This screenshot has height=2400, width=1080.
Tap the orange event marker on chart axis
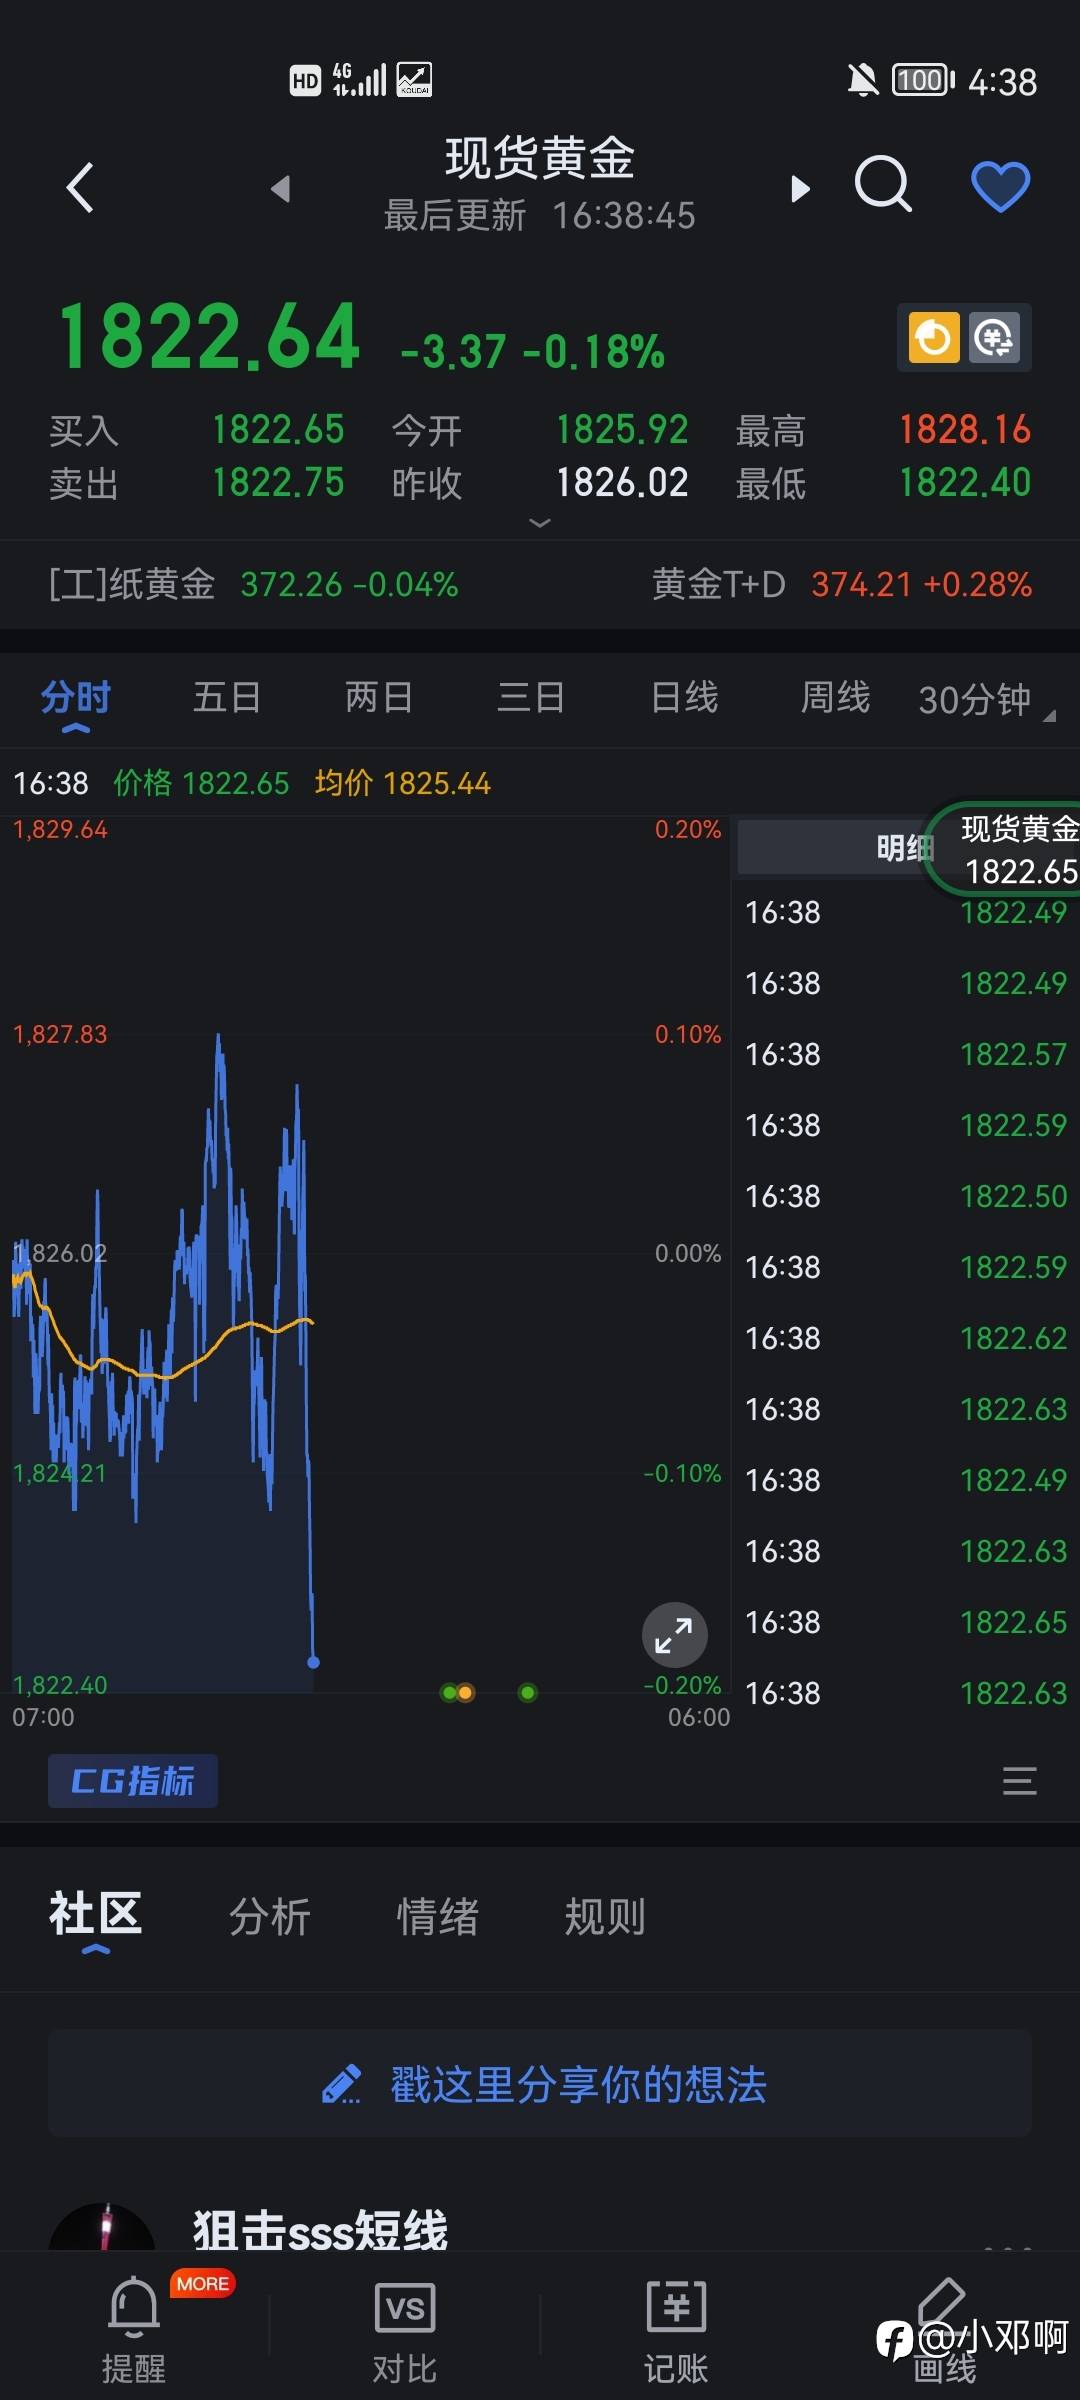pyautogui.click(x=466, y=1693)
